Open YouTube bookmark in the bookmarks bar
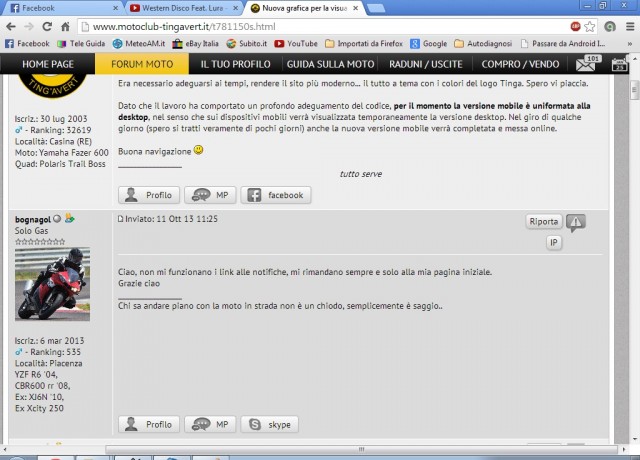Viewport: 640px width, 460px height. 295,44
